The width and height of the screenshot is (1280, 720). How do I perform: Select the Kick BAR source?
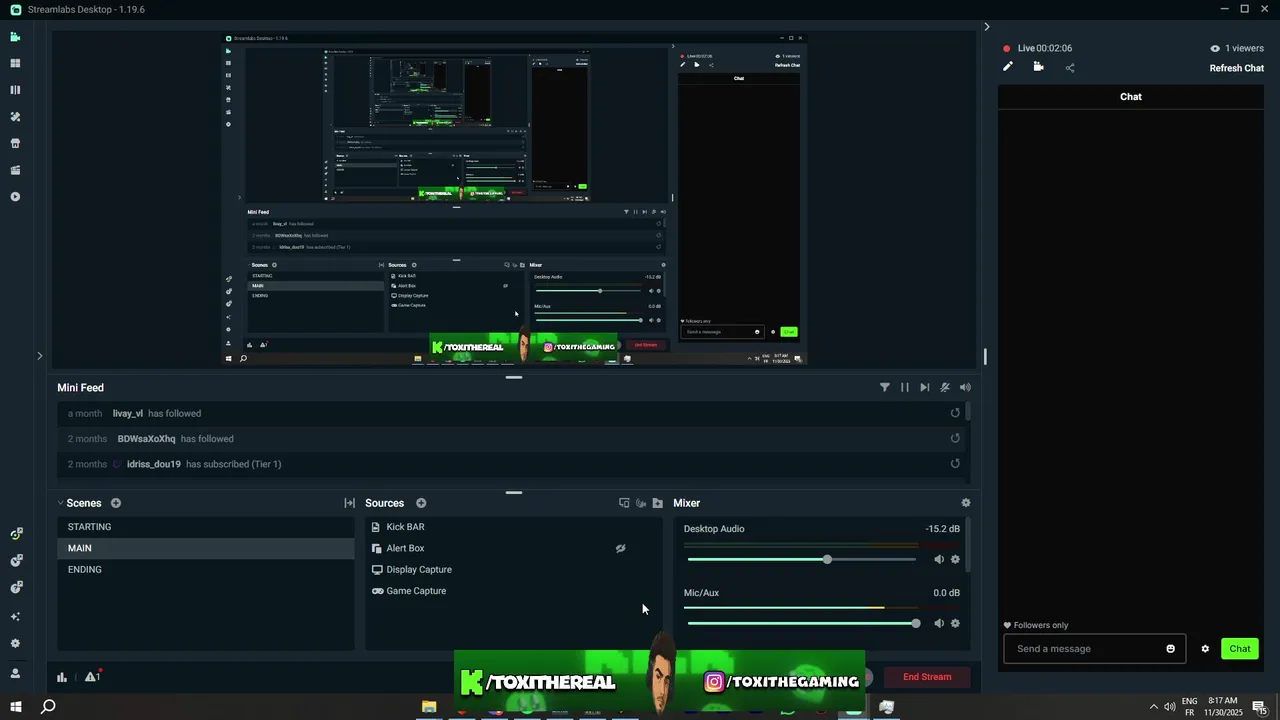513,527
